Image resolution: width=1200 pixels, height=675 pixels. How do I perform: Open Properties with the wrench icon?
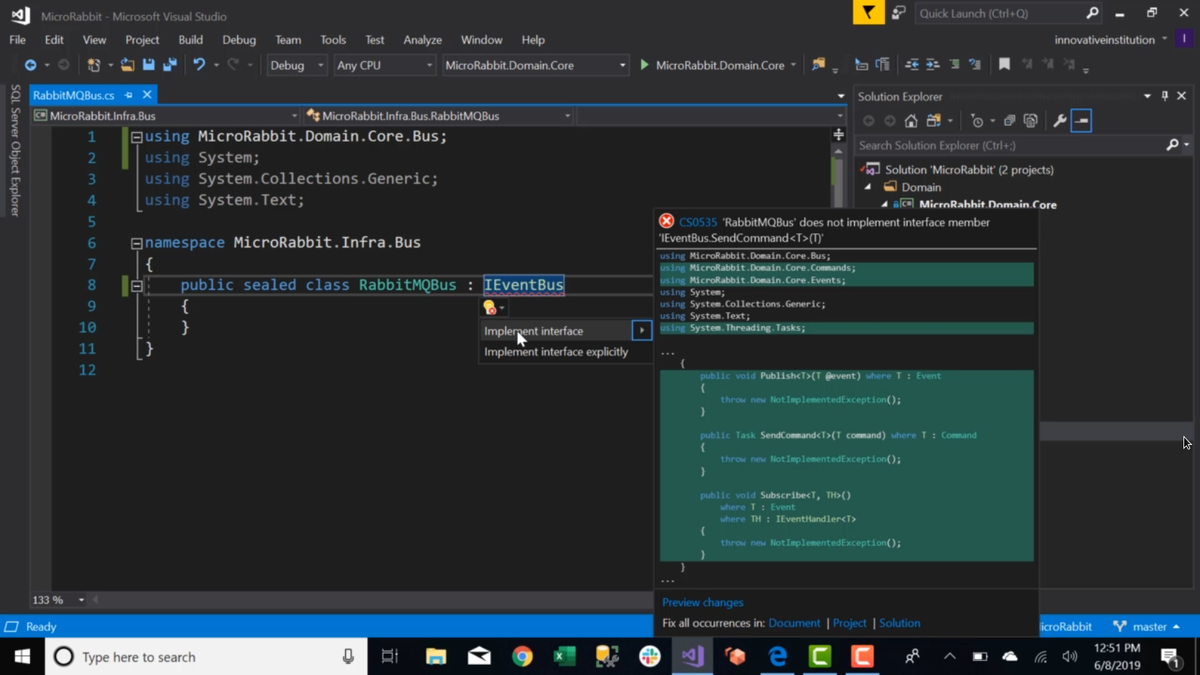[1060, 121]
